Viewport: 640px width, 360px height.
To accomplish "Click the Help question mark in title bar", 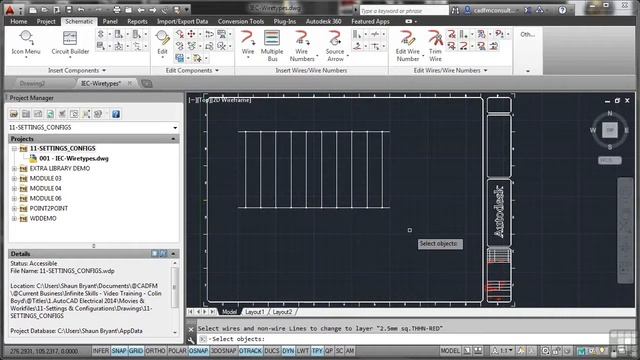I will [x=562, y=10].
